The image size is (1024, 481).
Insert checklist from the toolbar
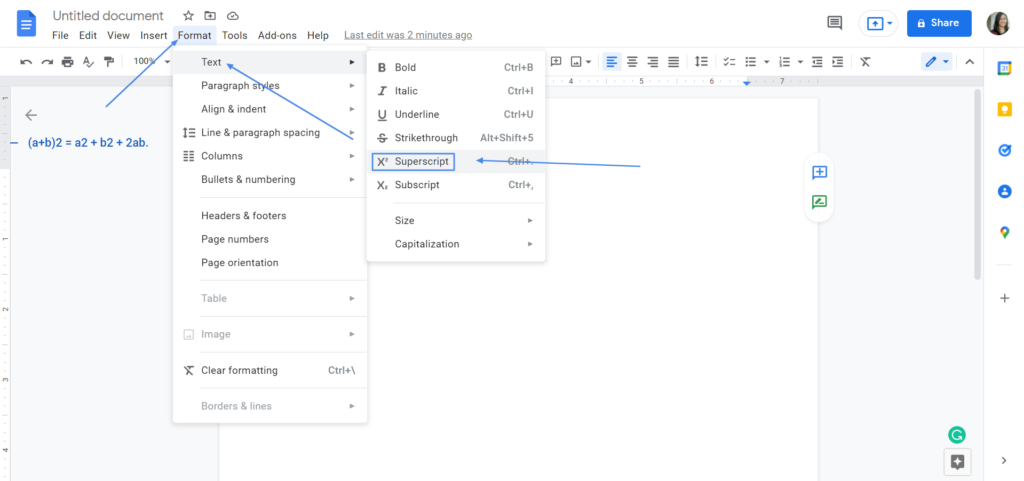(x=729, y=62)
